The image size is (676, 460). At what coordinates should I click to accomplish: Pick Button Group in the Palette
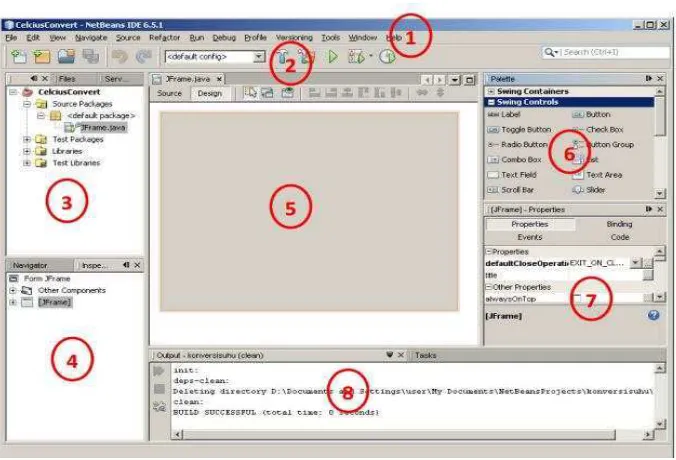click(603, 144)
